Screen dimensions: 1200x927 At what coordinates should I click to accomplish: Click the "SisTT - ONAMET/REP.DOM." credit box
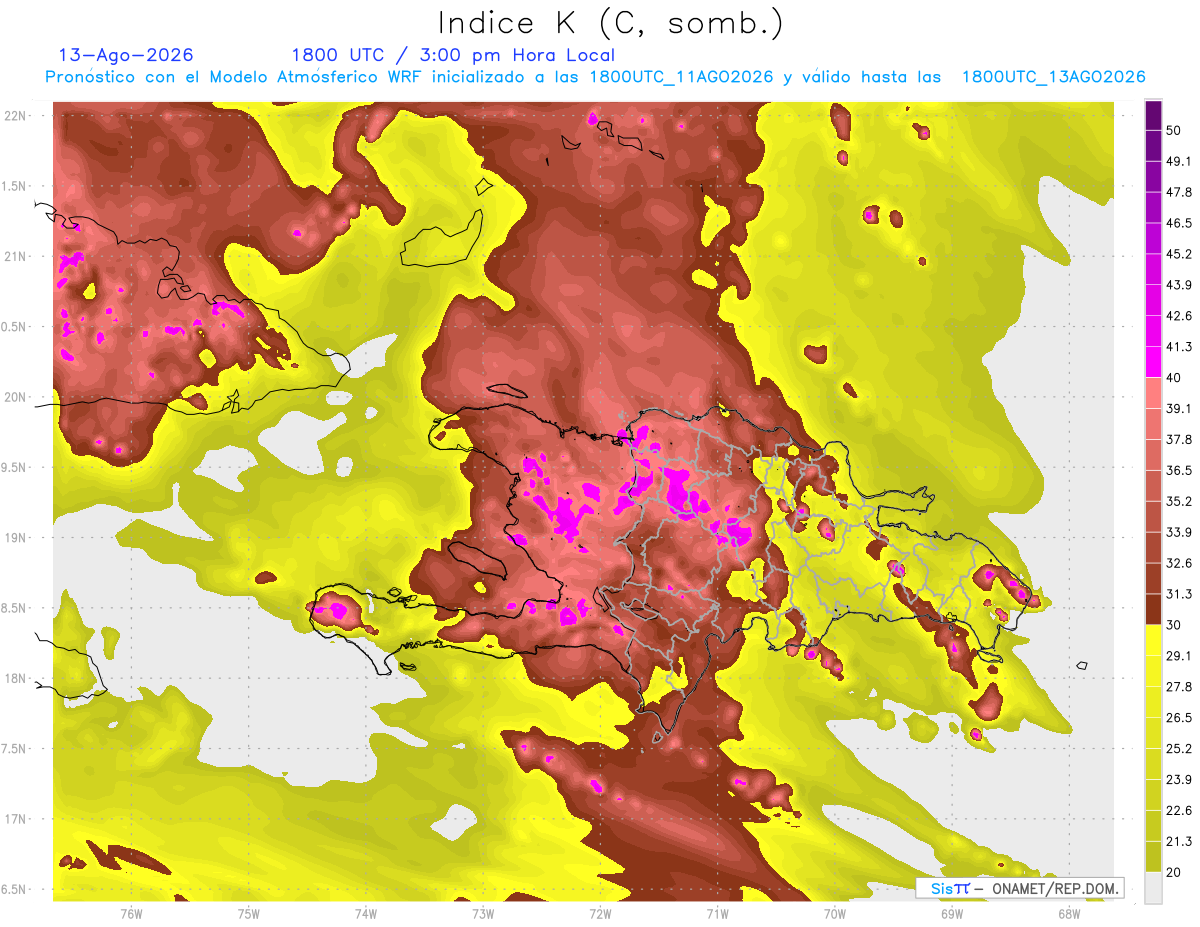click(x=1019, y=888)
